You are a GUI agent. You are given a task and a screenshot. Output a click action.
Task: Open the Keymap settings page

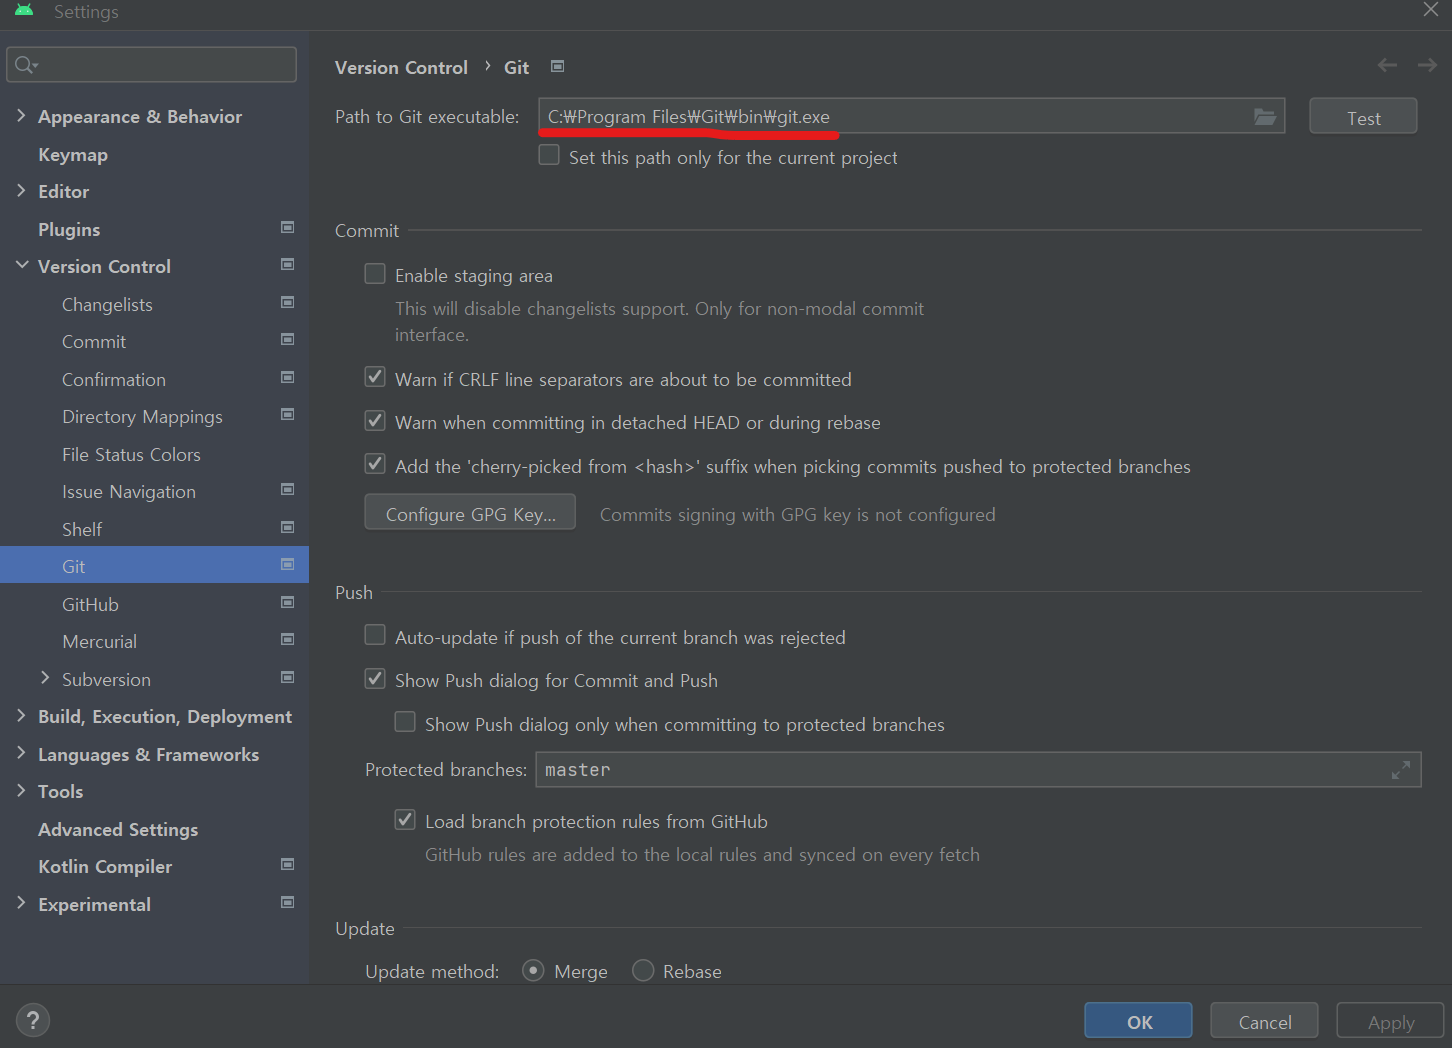pyautogui.click(x=73, y=155)
